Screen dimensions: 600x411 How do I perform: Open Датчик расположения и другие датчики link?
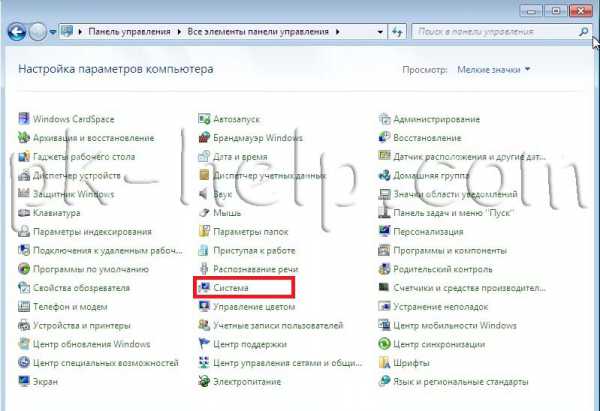point(470,157)
